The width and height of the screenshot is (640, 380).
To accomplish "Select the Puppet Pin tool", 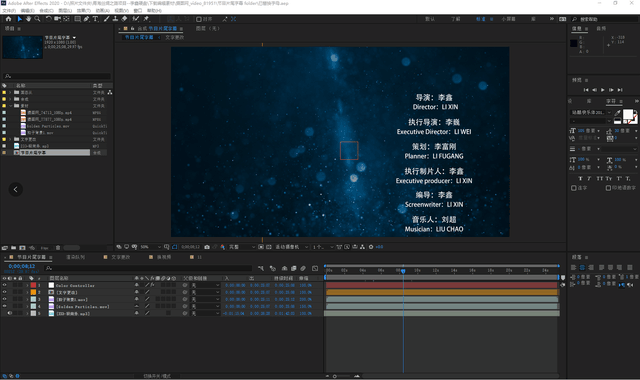I will point(146,19).
